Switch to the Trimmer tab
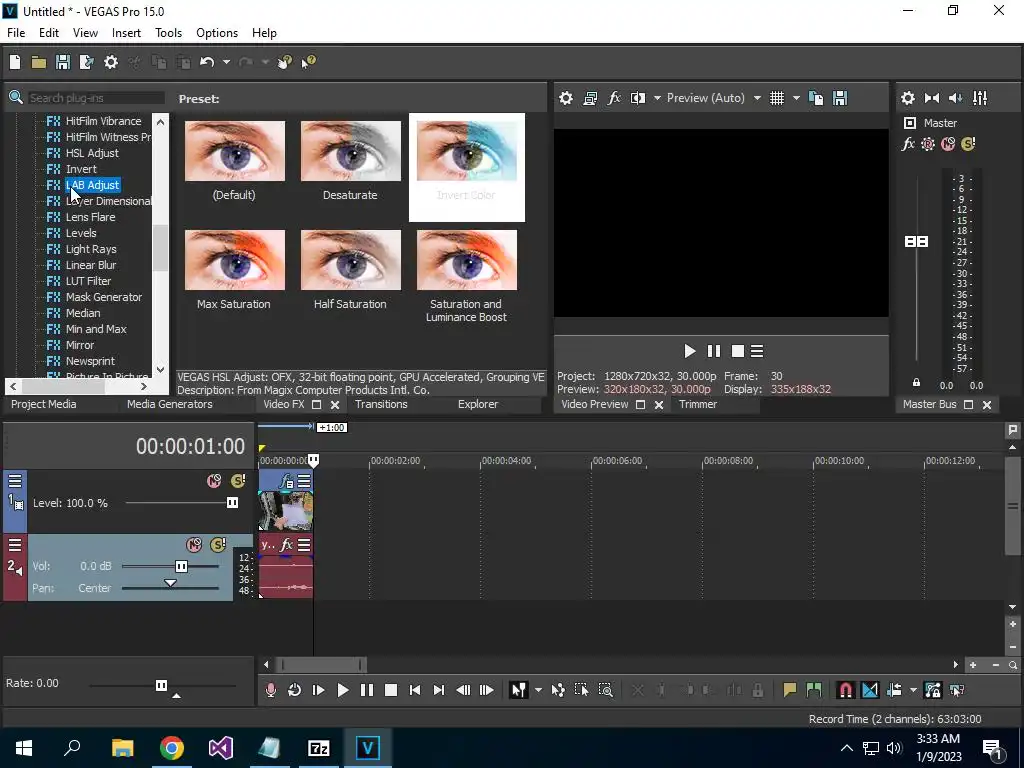1024x768 pixels. coord(698,404)
